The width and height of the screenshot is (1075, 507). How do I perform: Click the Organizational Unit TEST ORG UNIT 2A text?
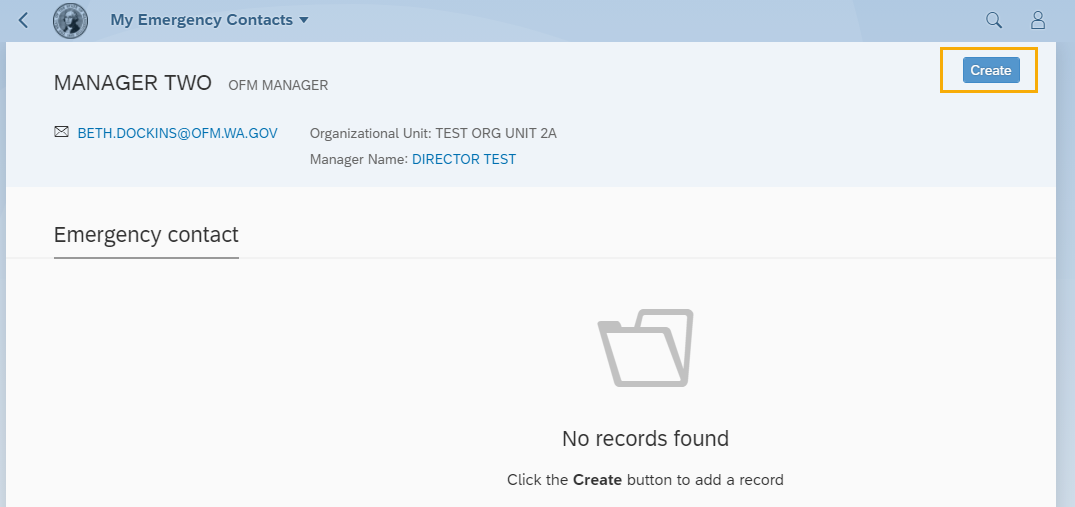click(x=433, y=133)
